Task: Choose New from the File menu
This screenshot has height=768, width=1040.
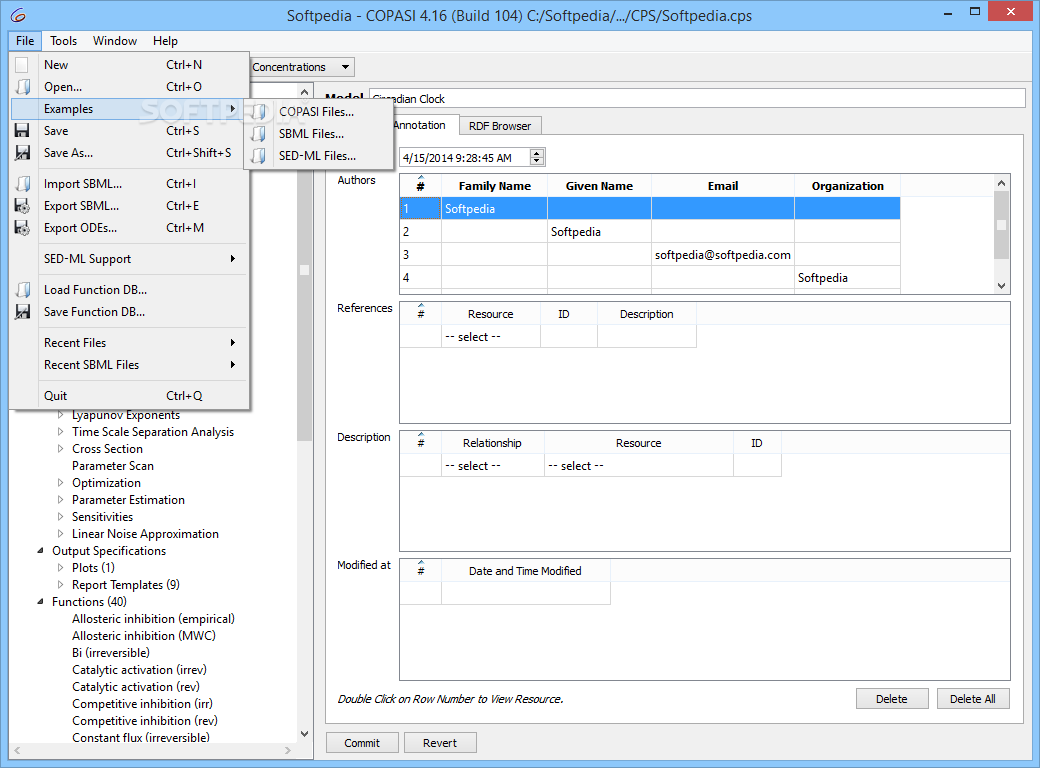Action: [129, 65]
